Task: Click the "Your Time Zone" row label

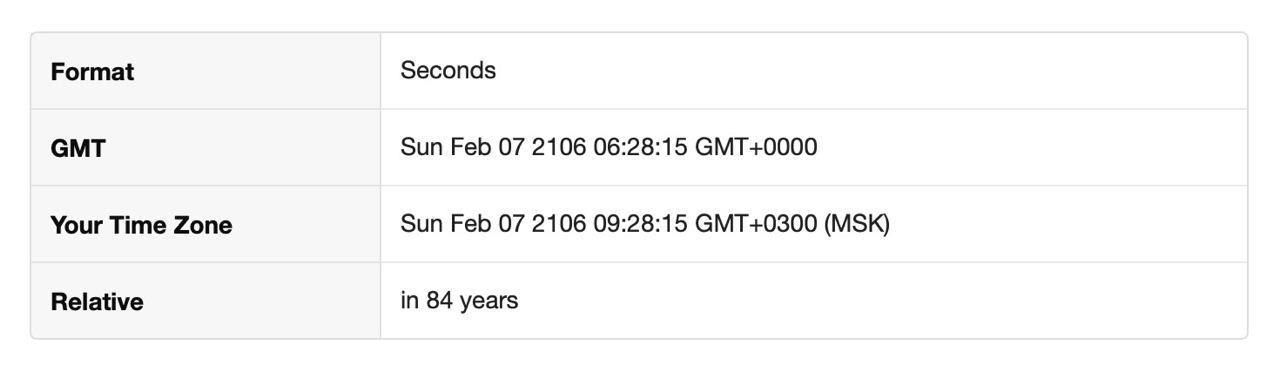Action: [141, 225]
